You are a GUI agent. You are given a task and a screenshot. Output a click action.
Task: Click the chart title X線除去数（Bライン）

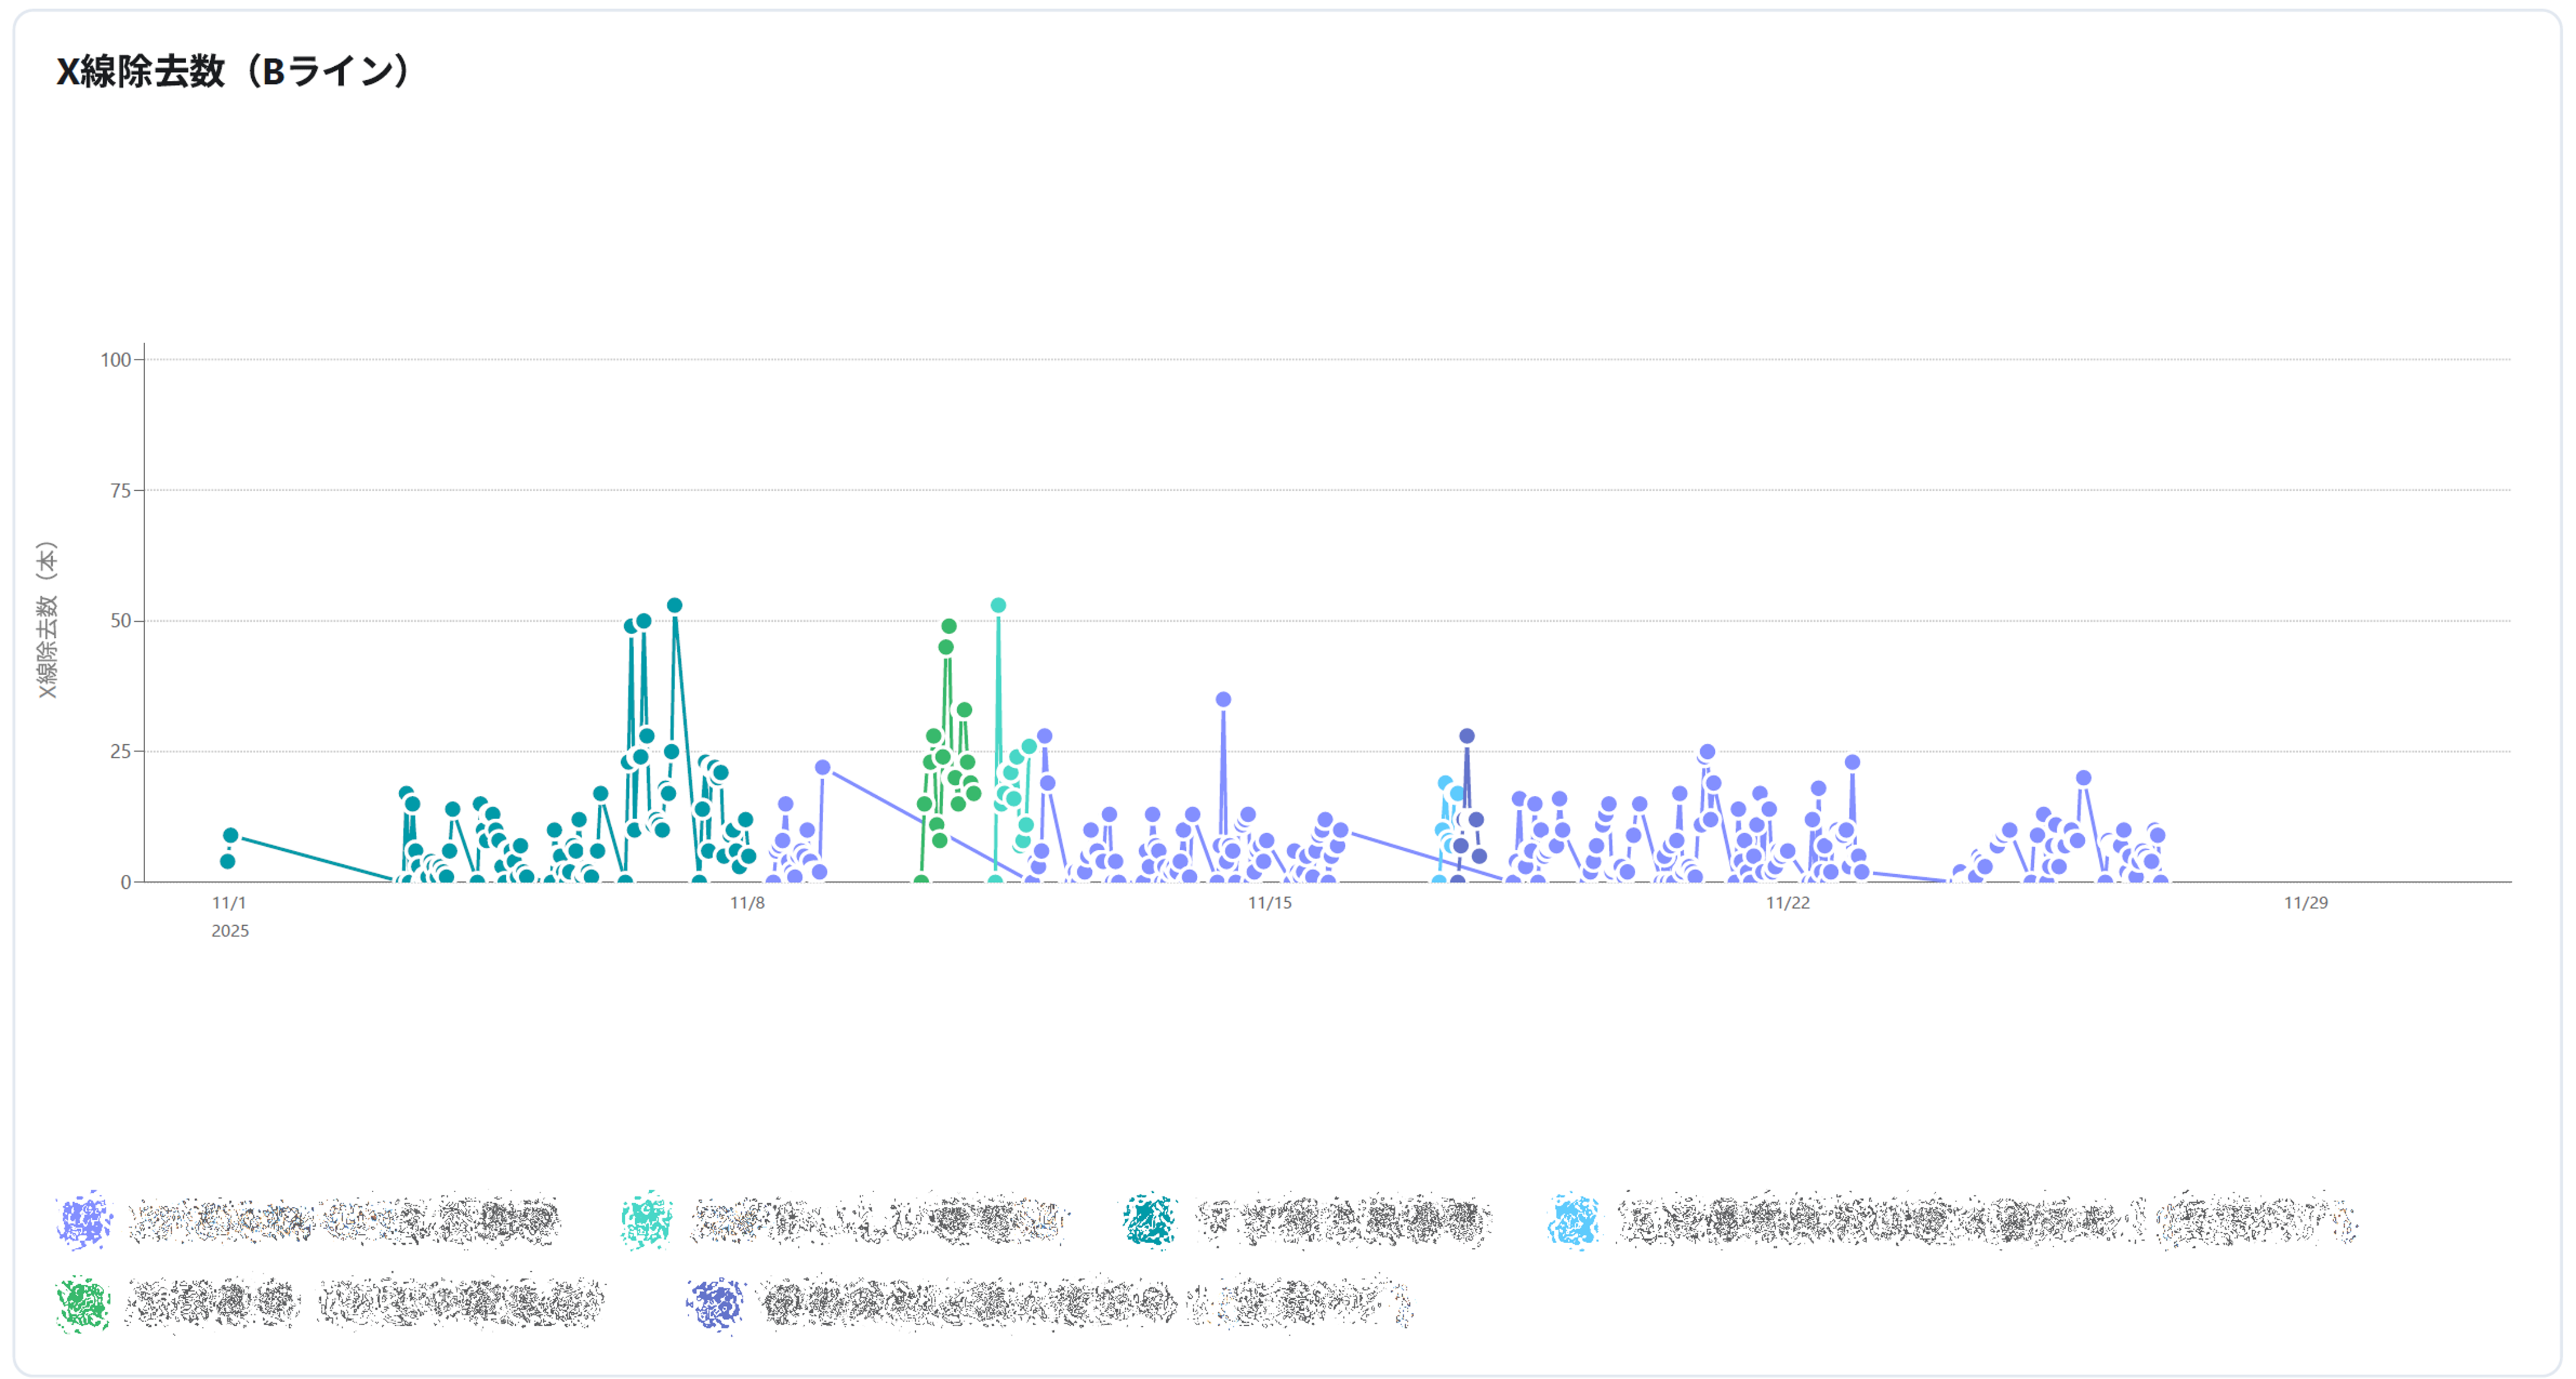tap(232, 71)
